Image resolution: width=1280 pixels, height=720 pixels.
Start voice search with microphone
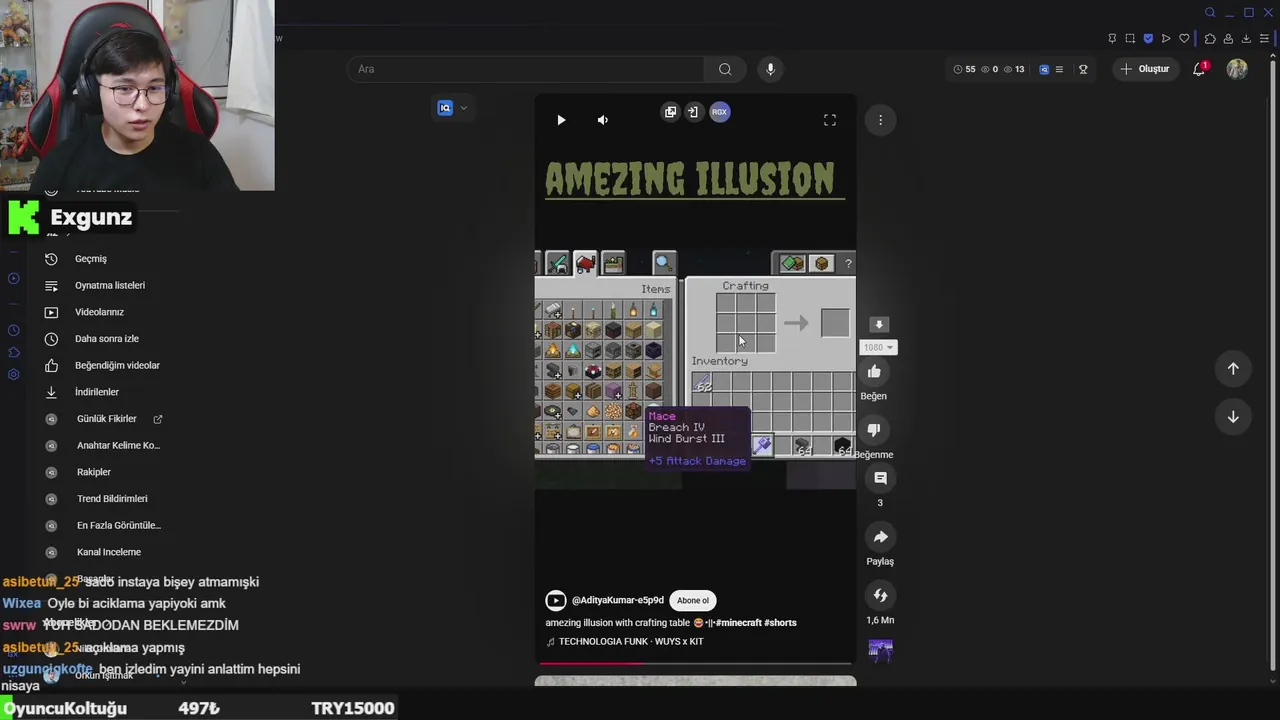(x=770, y=69)
